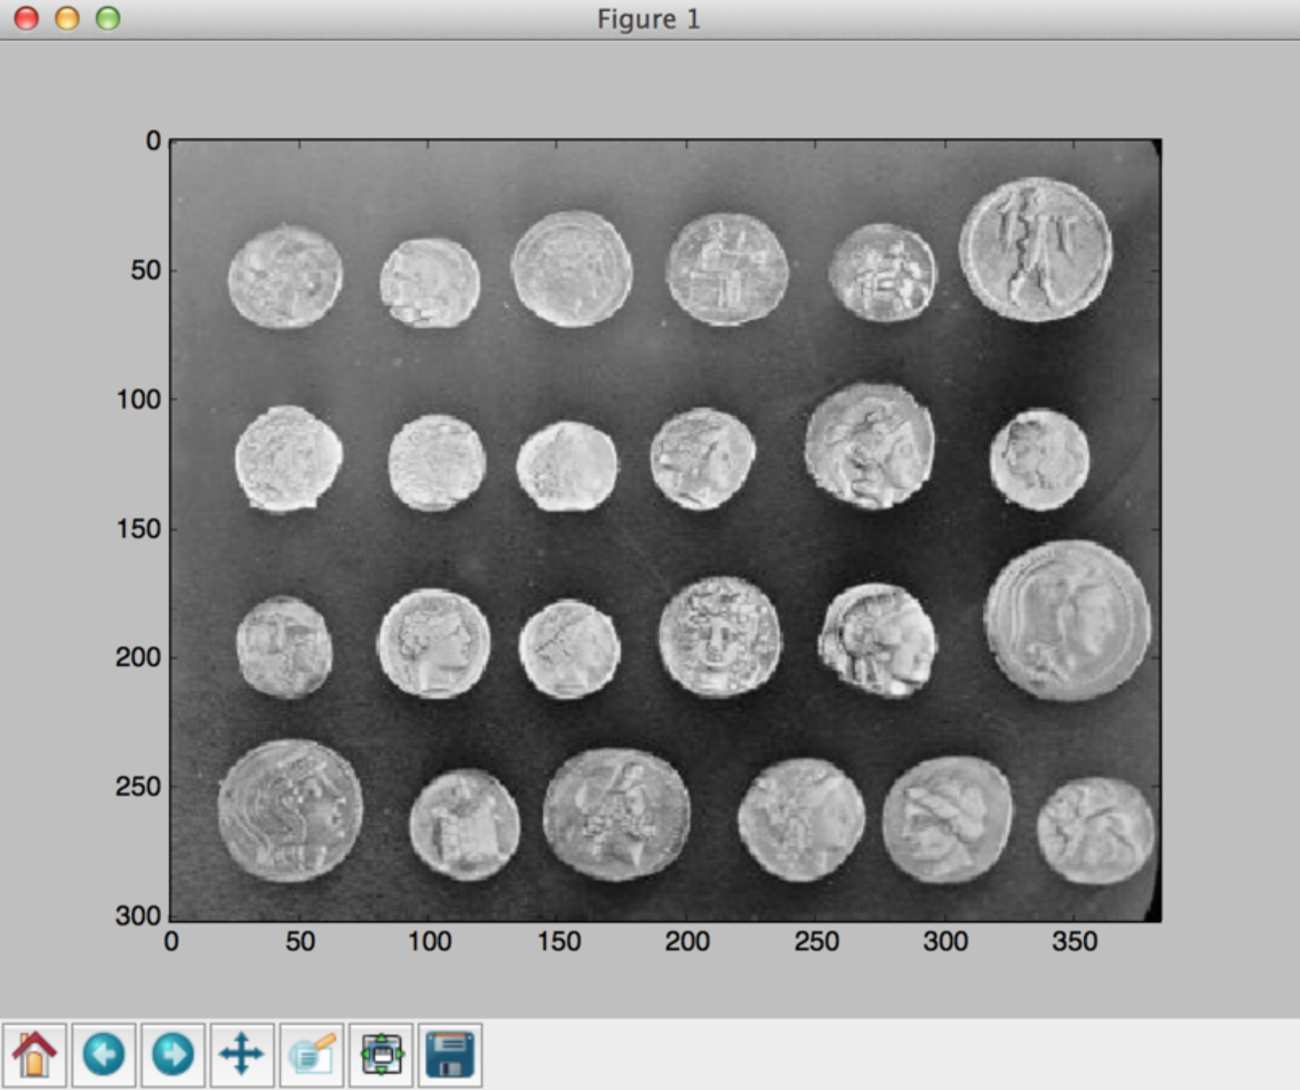
Task: Click the y-axis tick label 300
Action: point(138,915)
